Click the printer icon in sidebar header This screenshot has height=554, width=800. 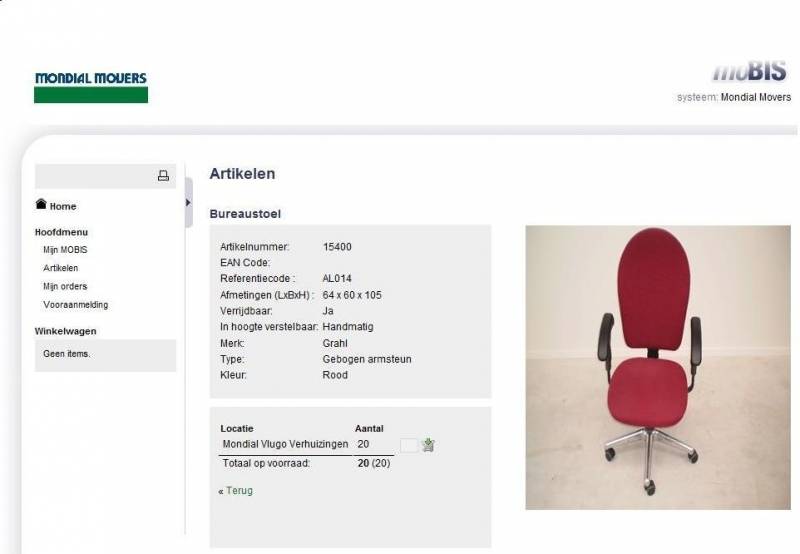click(x=163, y=176)
